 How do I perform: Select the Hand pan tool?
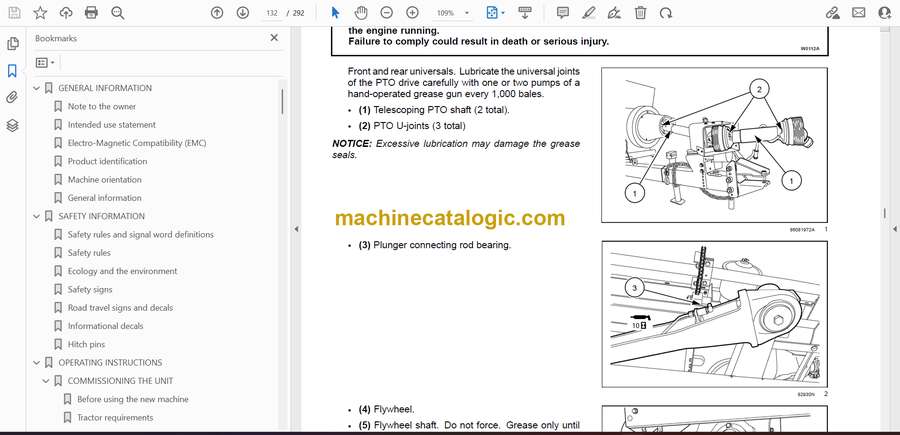pos(360,13)
